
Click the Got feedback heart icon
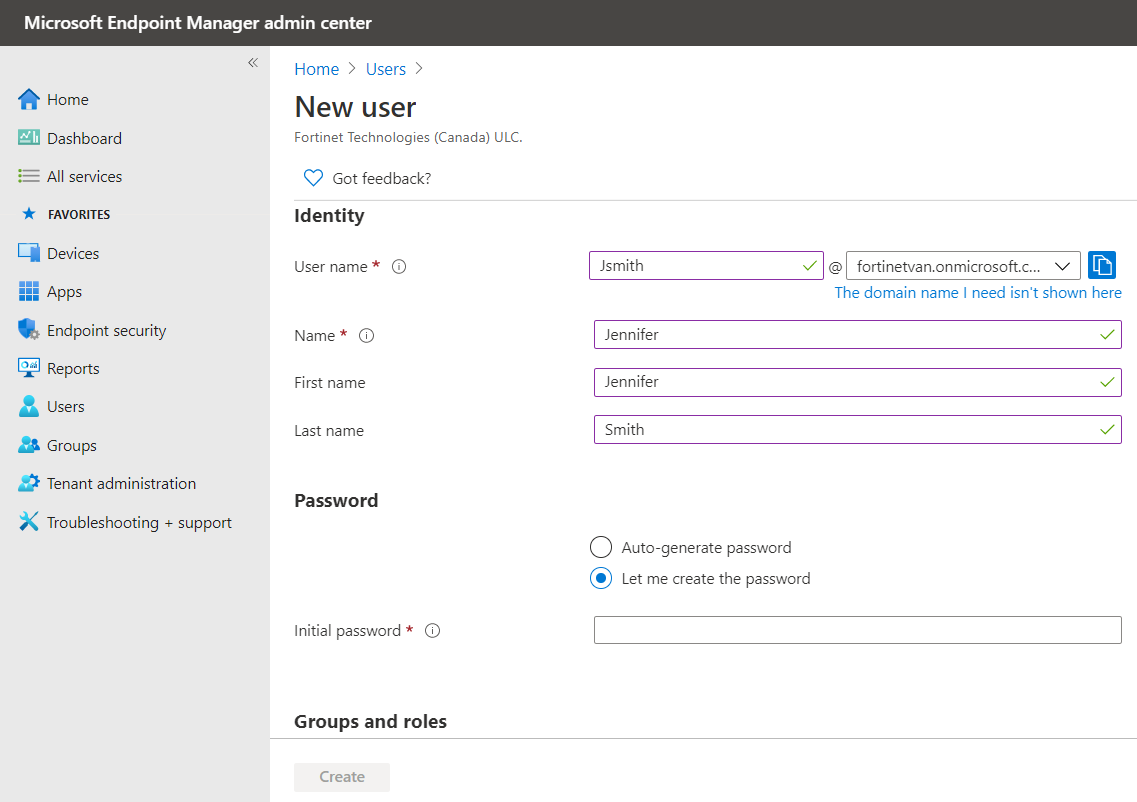(313, 178)
